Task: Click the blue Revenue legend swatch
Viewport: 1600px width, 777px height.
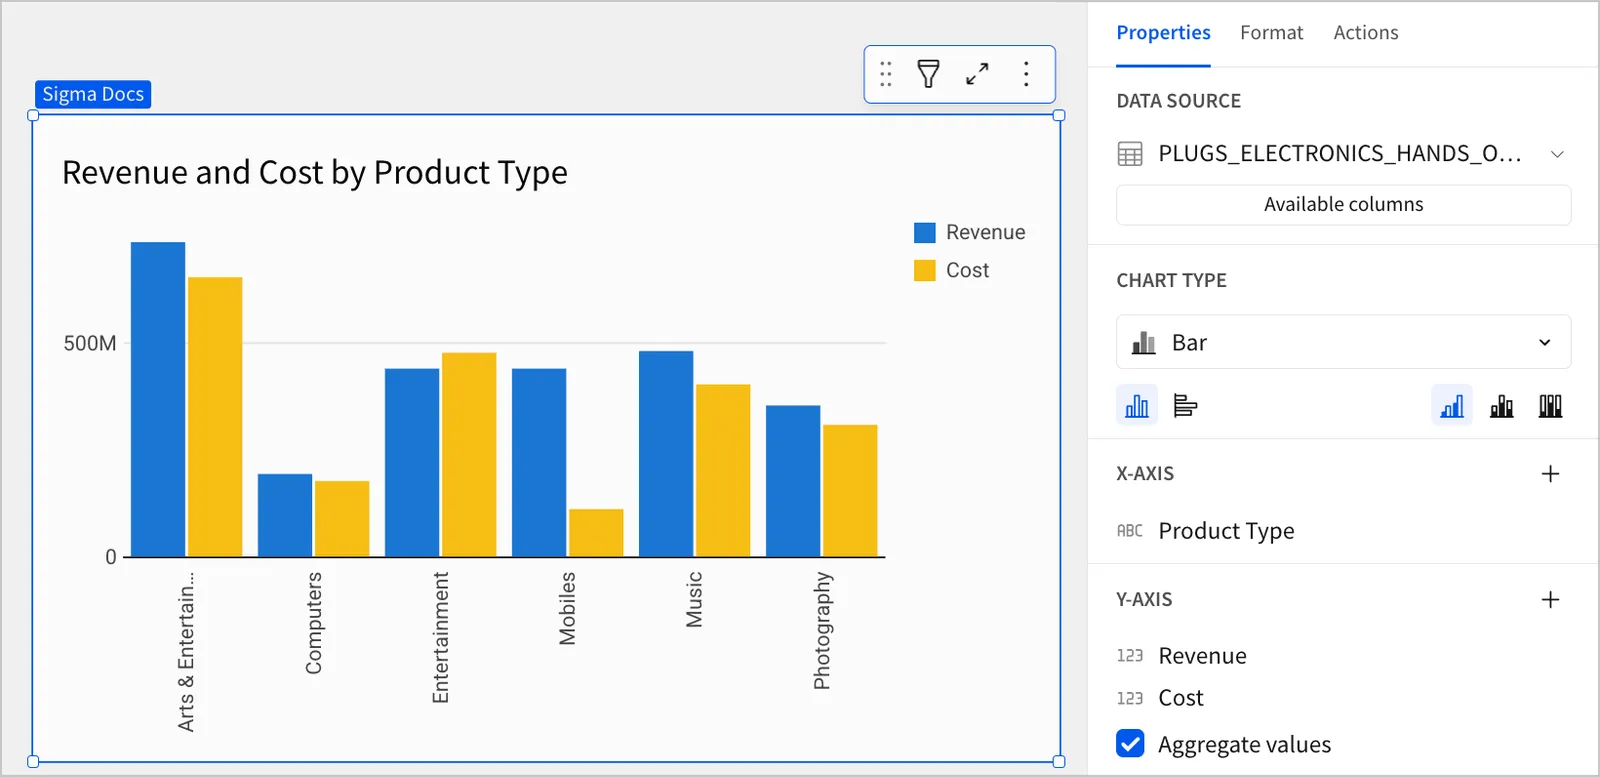Action: pos(925,233)
